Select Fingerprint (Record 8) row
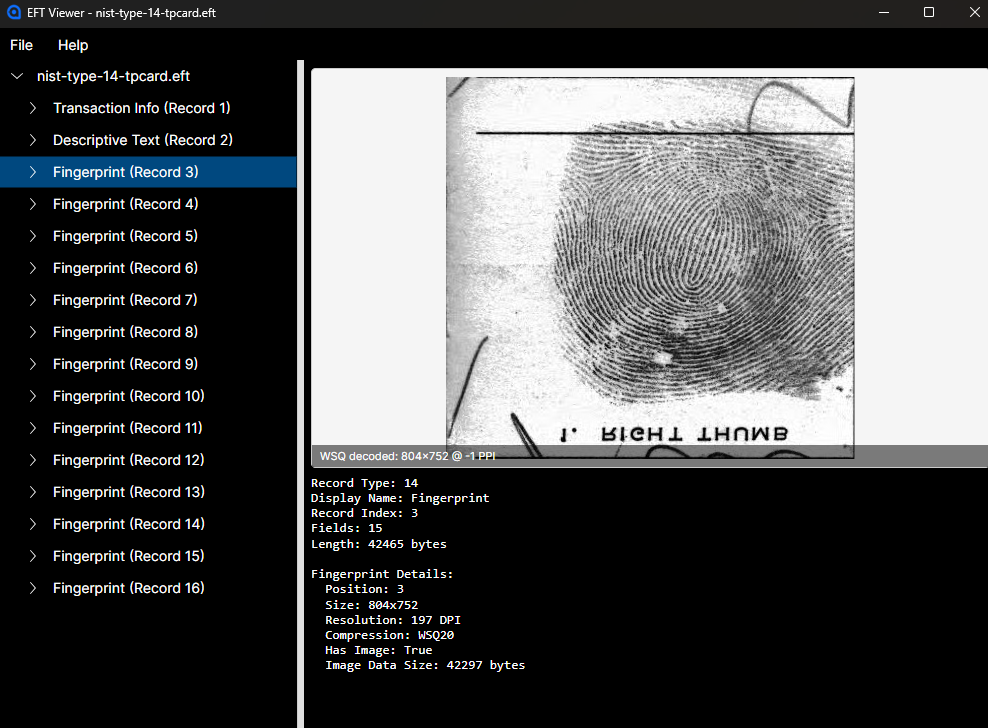This screenshot has width=988, height=728. tap(148, 332)
